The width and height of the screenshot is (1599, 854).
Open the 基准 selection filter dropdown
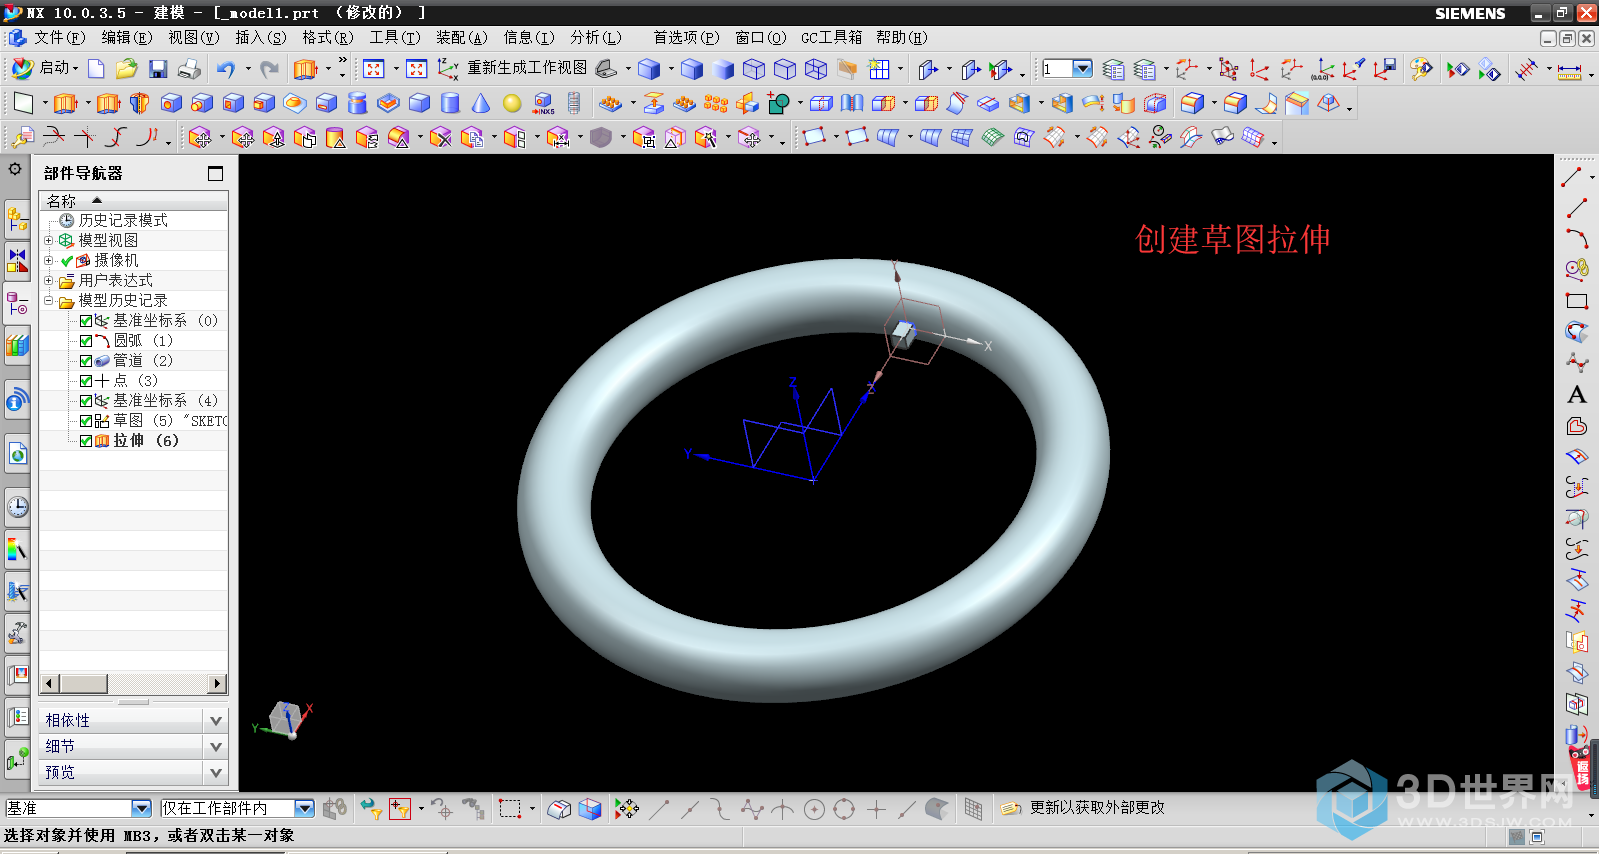[141, 808]
